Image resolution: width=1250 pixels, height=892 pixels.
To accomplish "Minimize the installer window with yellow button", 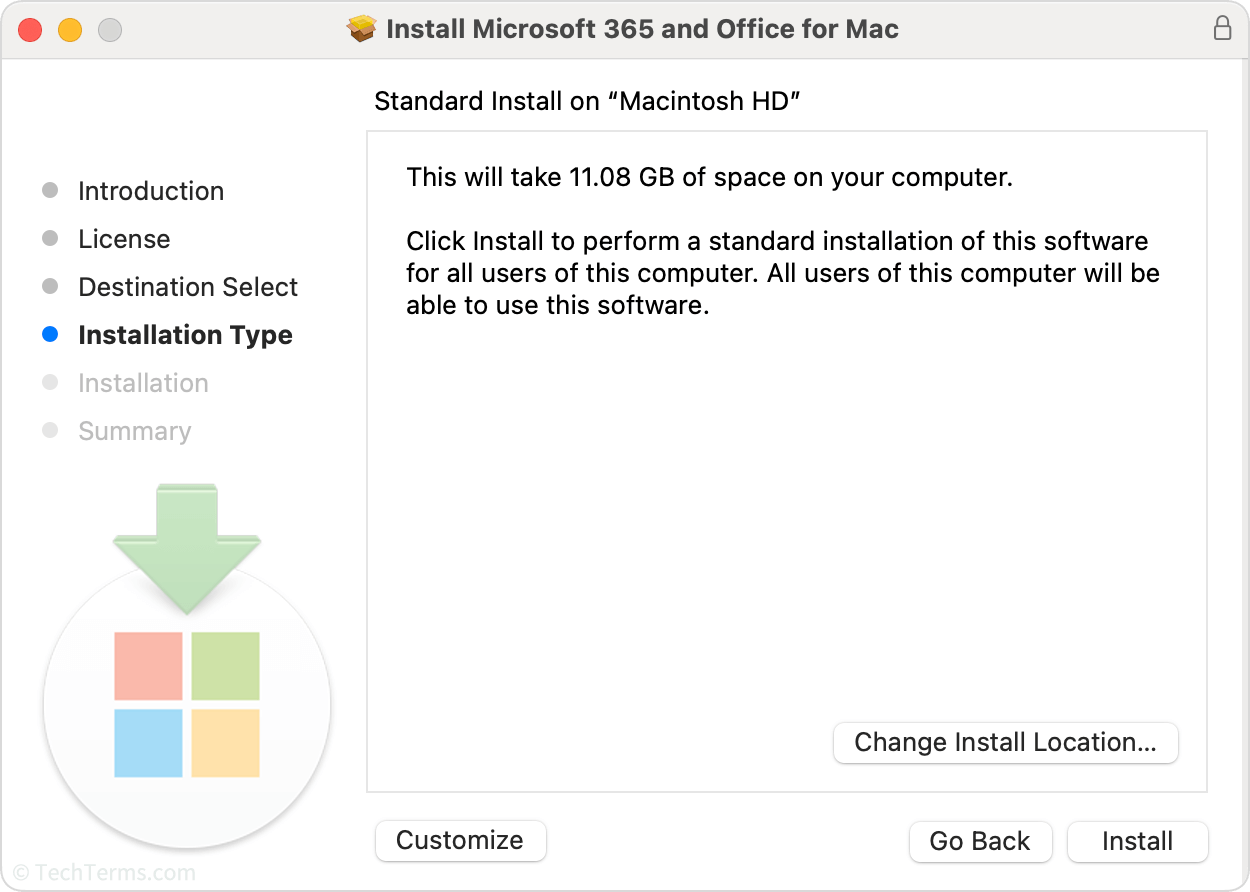I will (70, 30).
